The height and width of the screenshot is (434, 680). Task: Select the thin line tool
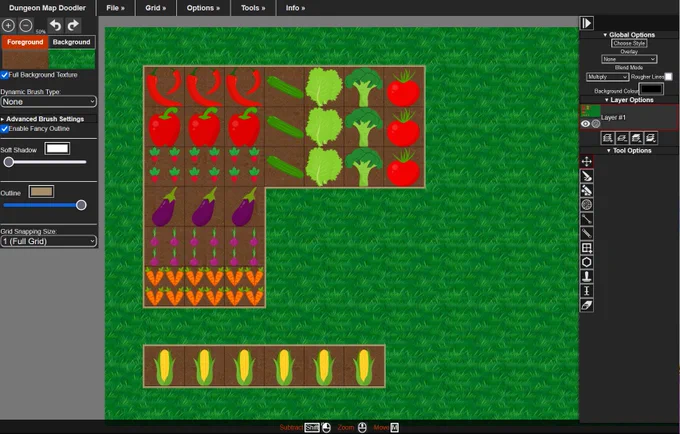586,219
